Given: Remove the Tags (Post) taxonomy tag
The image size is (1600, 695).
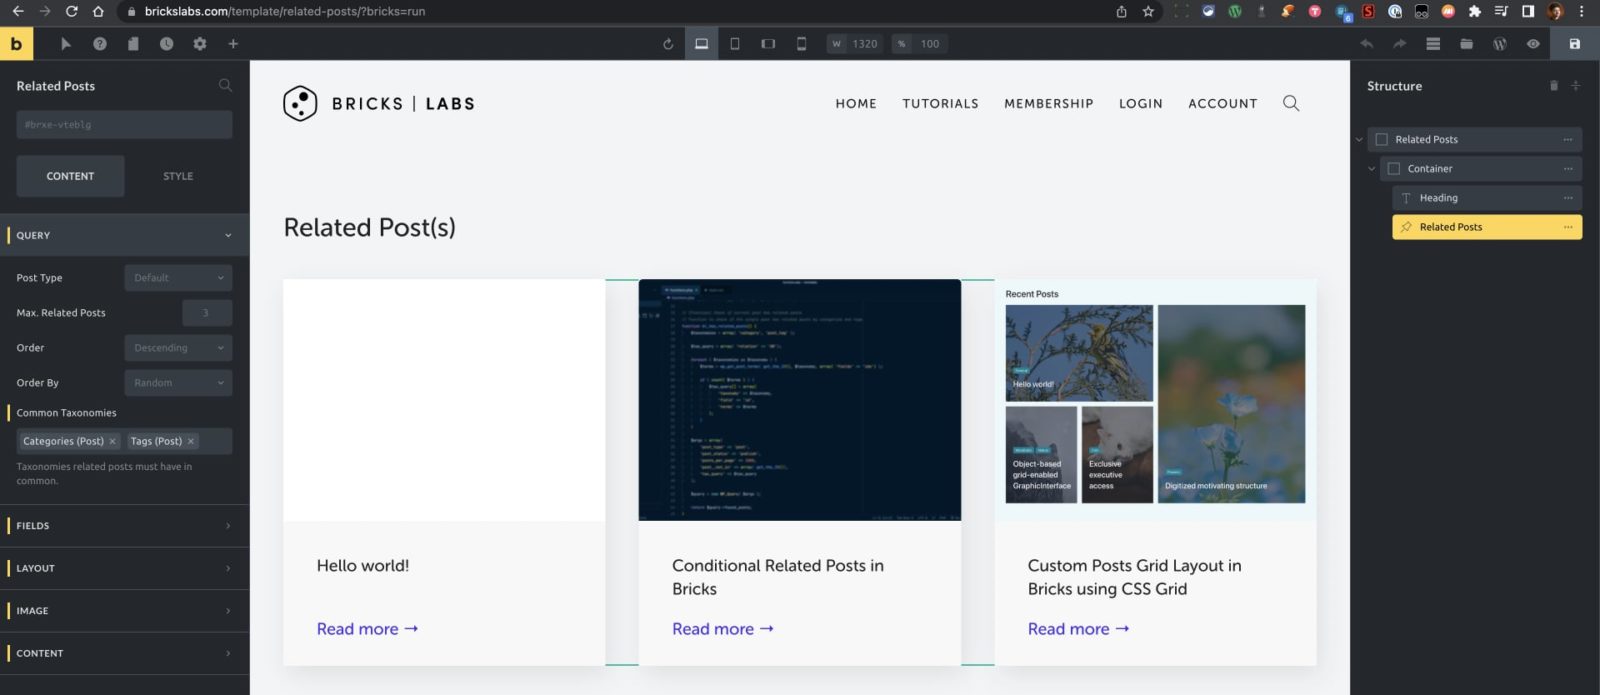Looking at the screenshot, I should coord(191,441).
